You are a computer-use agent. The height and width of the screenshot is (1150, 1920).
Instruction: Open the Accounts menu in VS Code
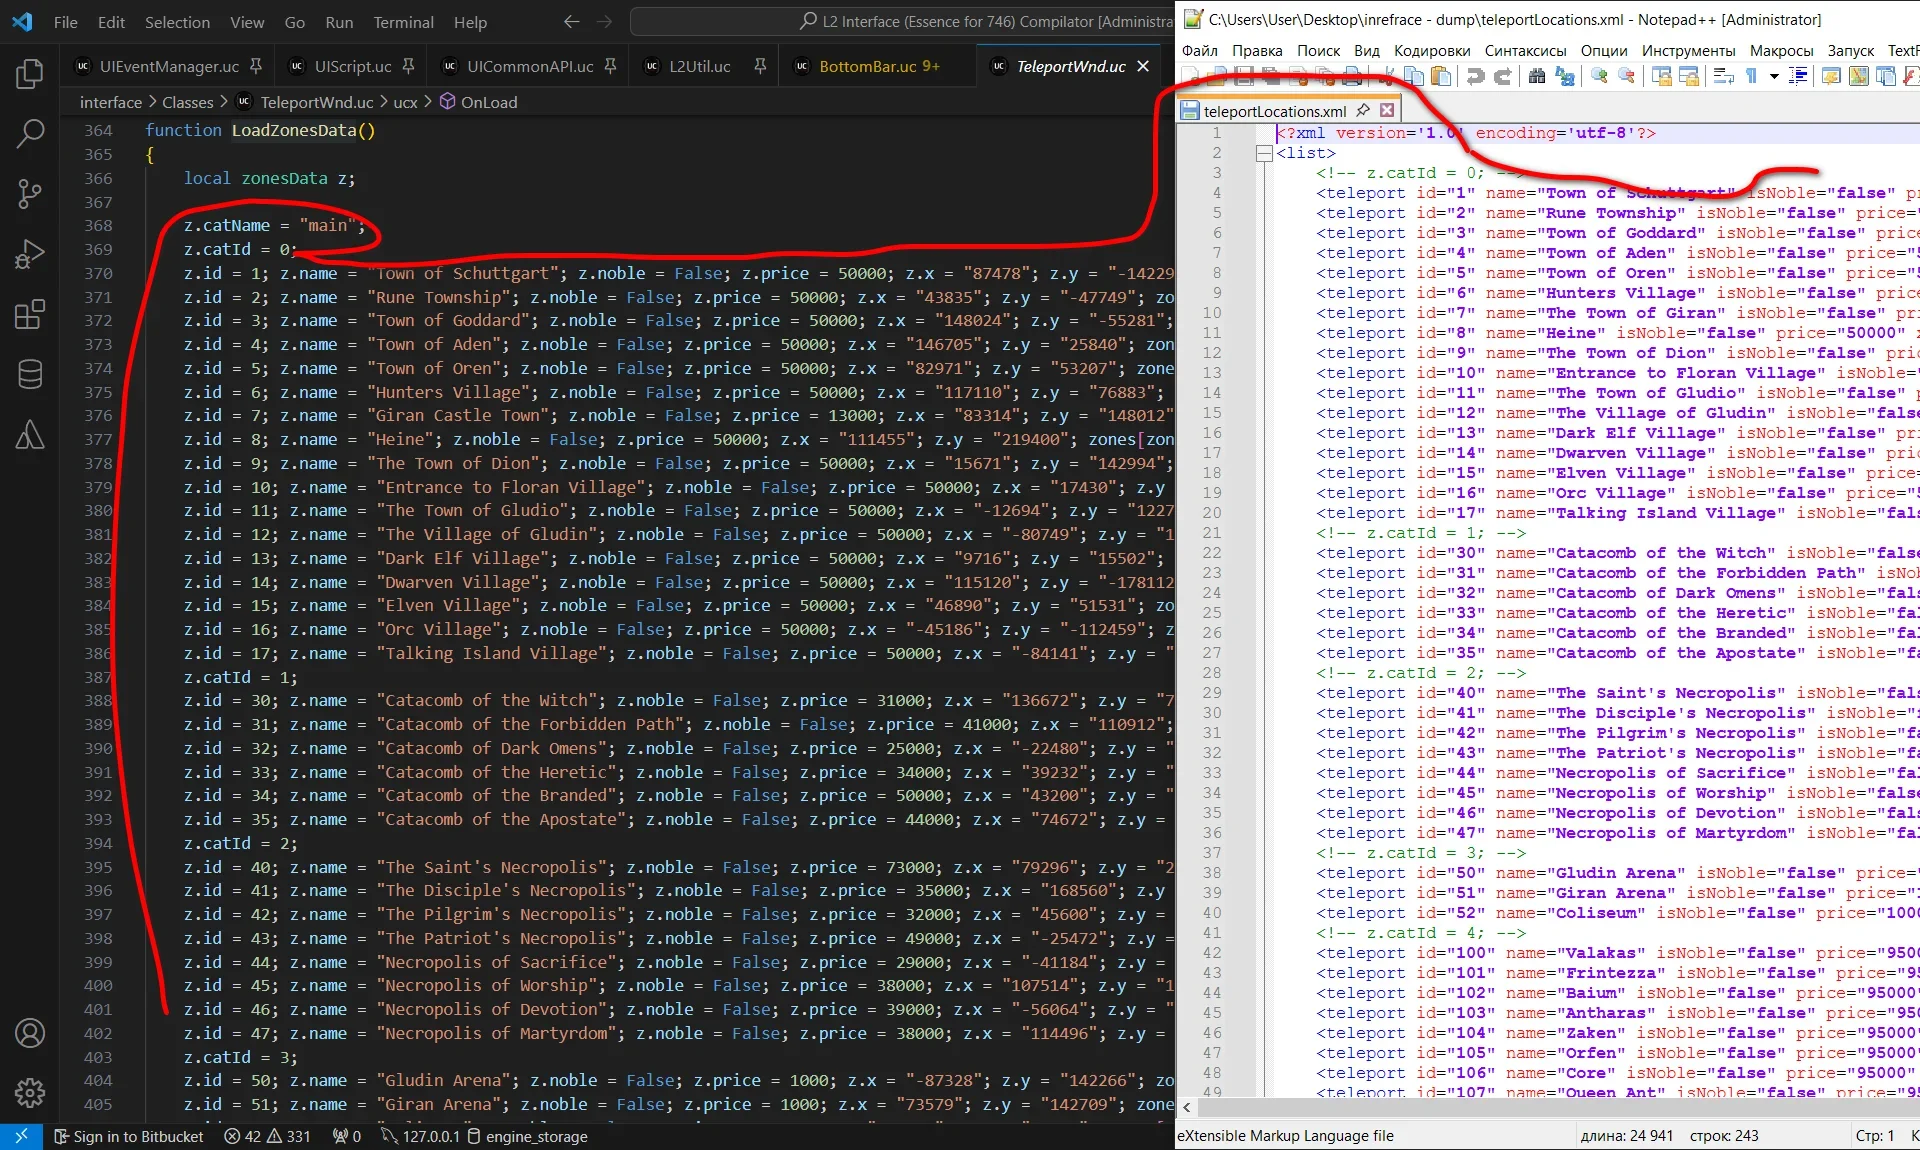point(30,1033)
